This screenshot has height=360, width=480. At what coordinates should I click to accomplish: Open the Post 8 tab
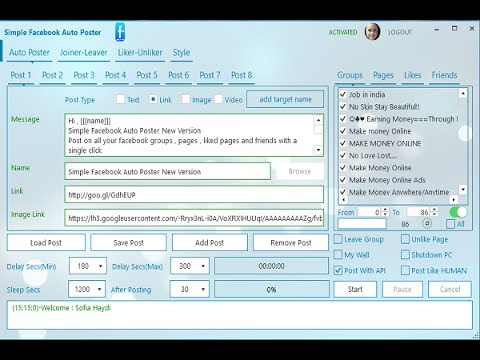tap(242, 75)
